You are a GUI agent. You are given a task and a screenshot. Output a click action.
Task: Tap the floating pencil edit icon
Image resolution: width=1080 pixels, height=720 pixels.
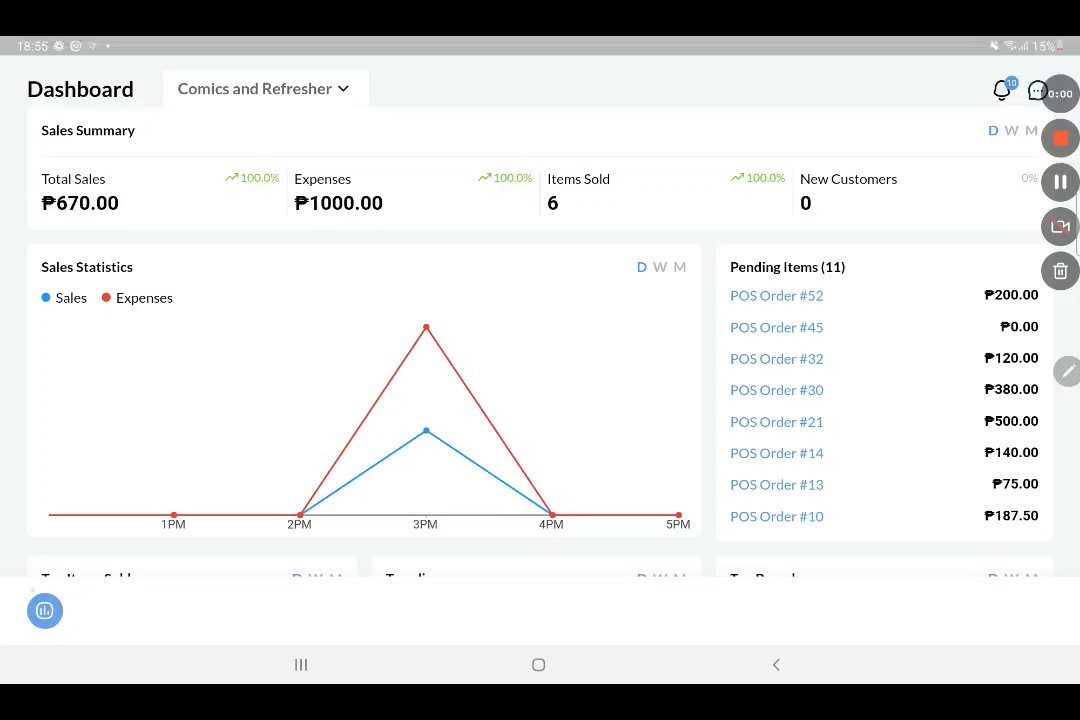click(1067, 372)
